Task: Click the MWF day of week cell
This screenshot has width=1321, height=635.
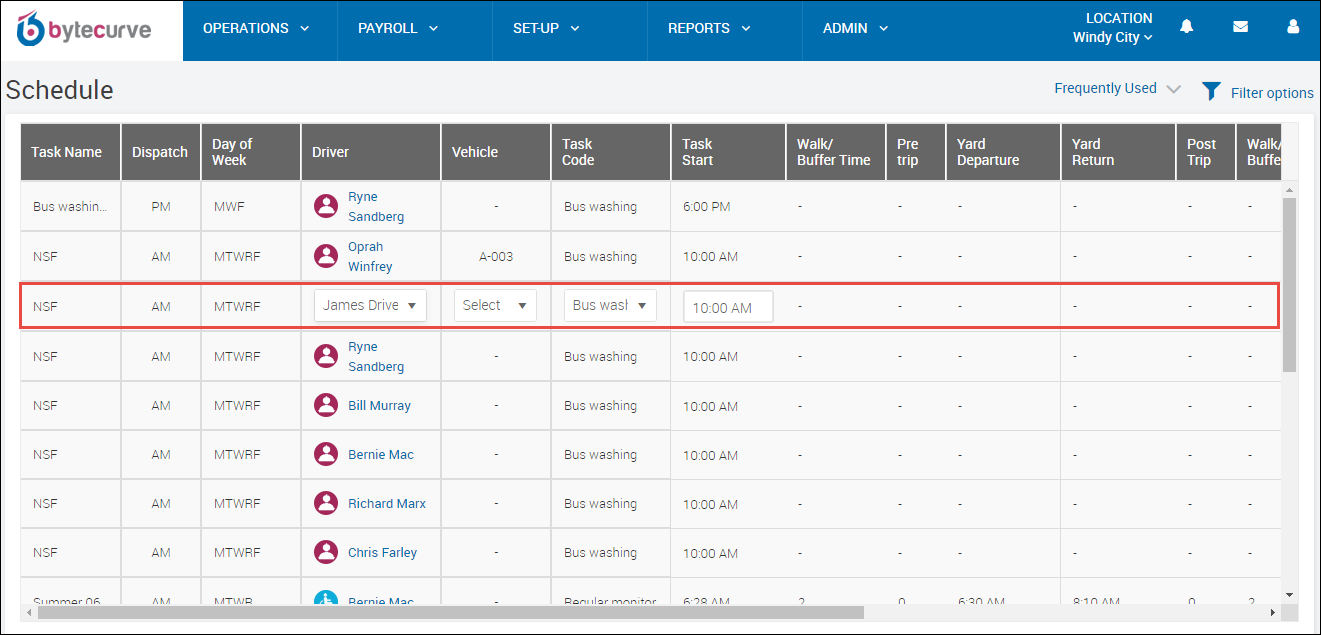Action: (251, 207)
